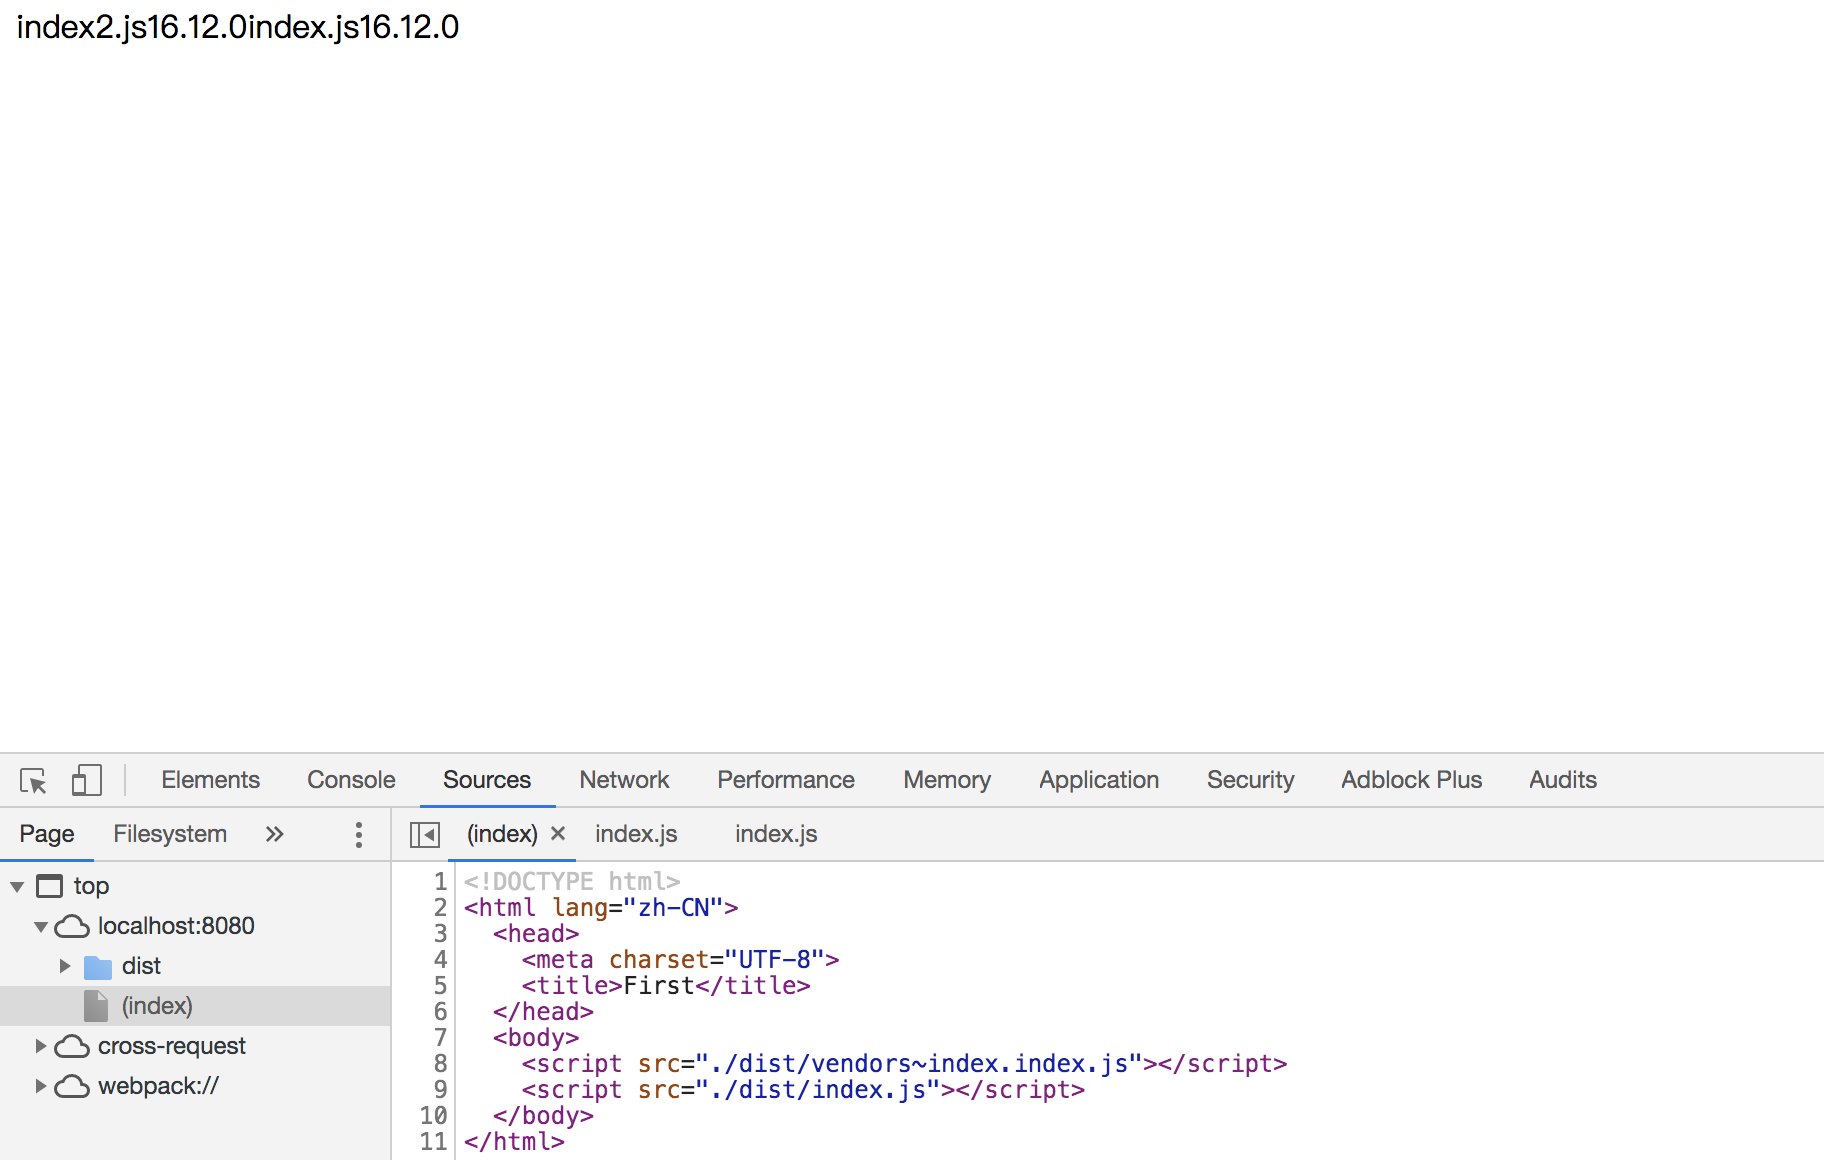Expand the cross-request node arrow
The width and height of the screenshot is (1824, 1160).
pos(41,1046)
